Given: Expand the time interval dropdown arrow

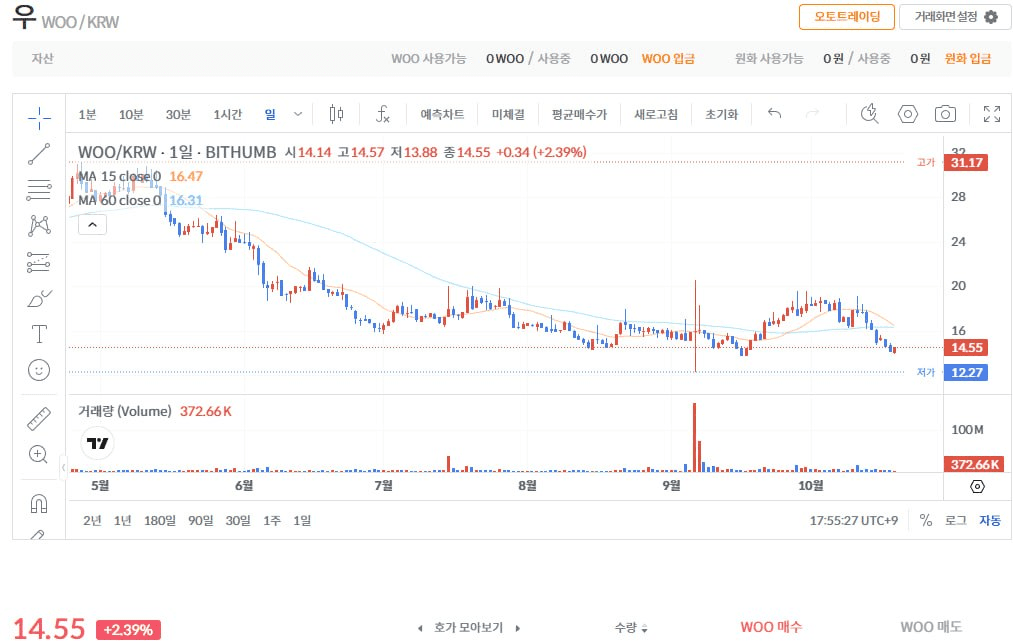Looking at the screenshot, I should 298,114.
